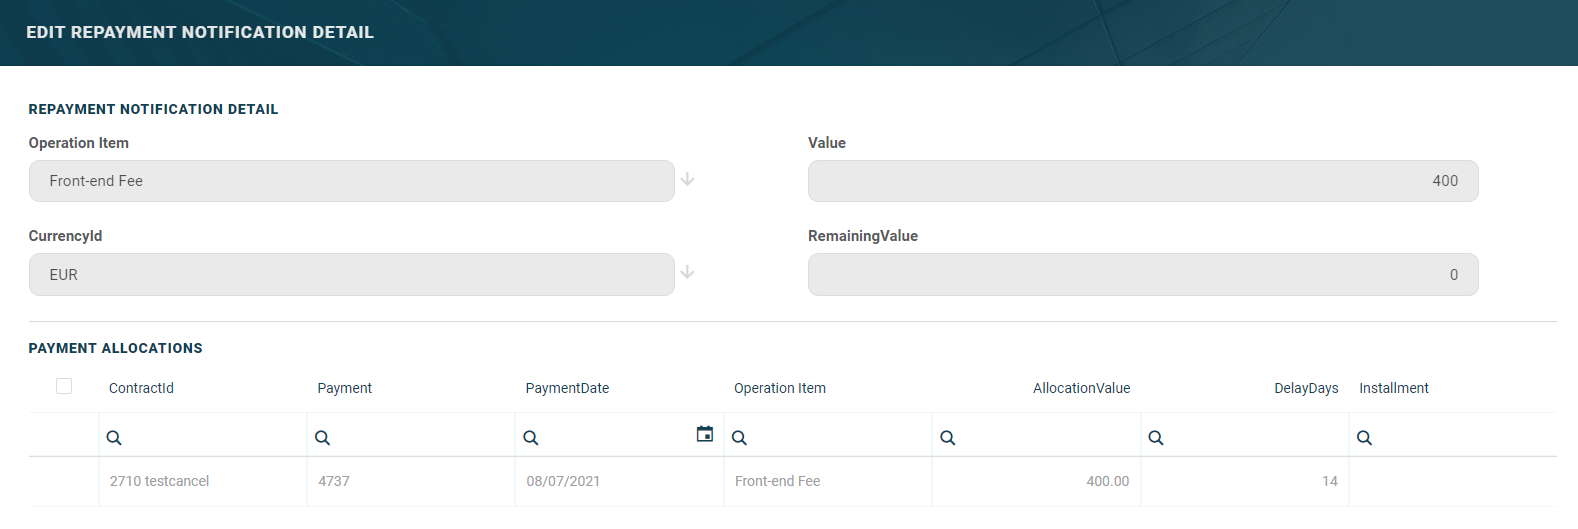Sort by AllocationValue column header
Image resolution: width=1578 pixels, height=529 pixels.
click(1081, 388)
